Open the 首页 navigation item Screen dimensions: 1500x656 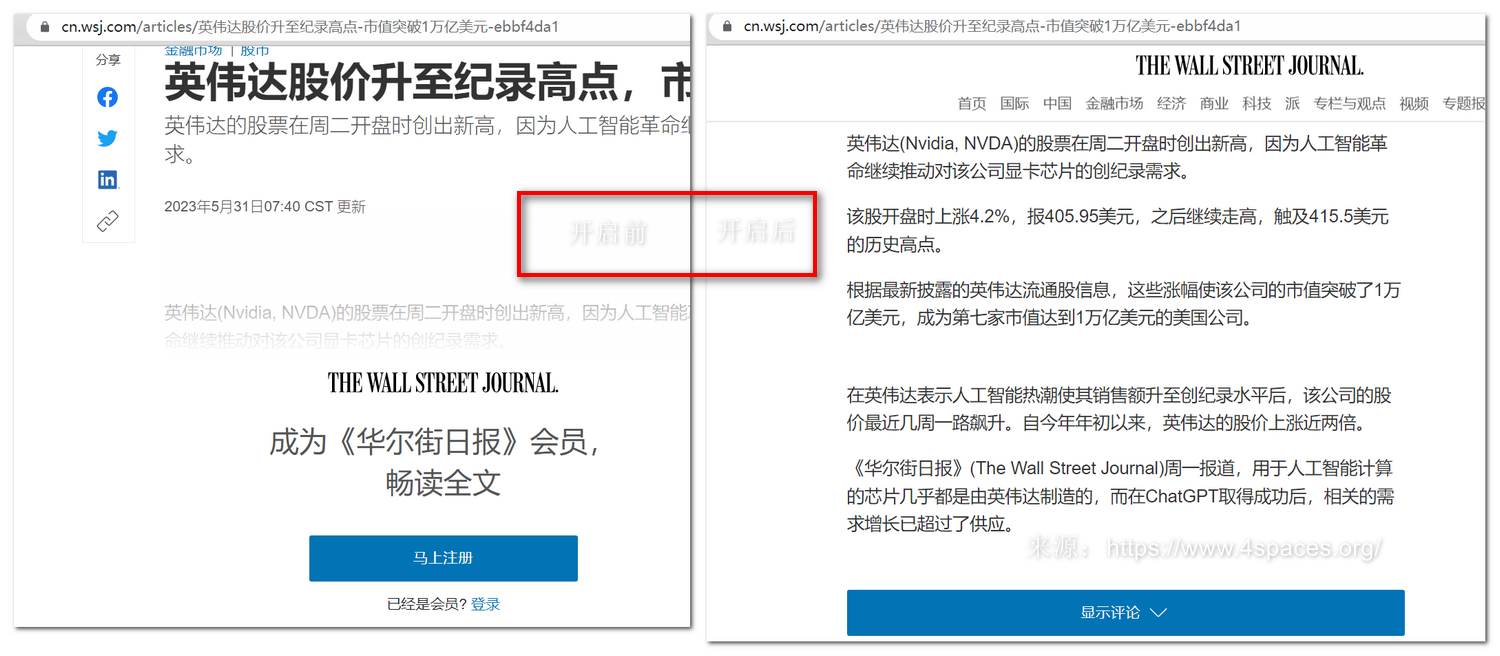pos(971,103)
